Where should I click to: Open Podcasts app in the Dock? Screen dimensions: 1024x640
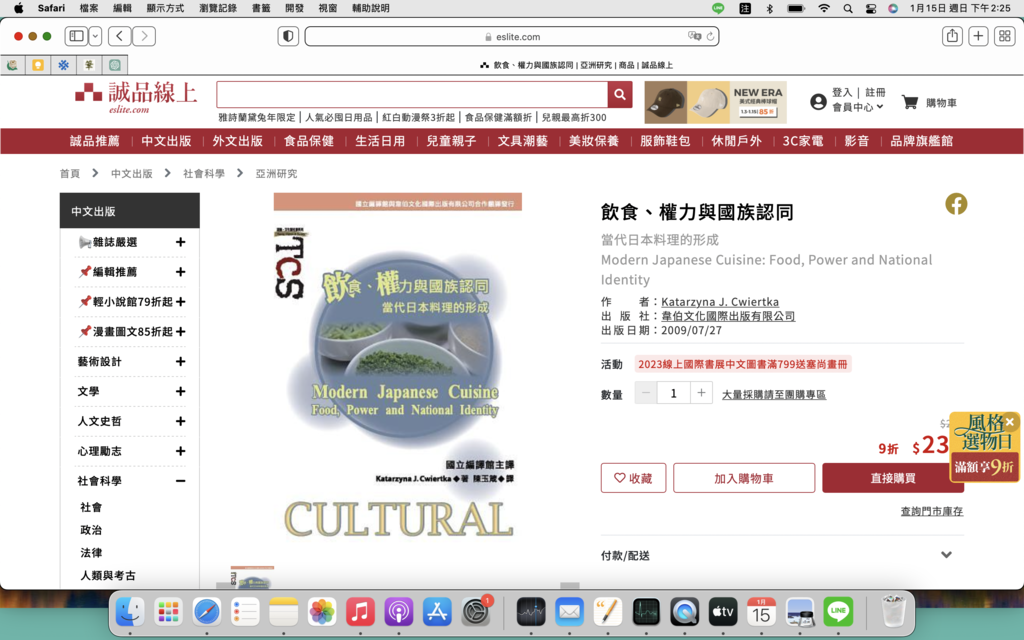click(x=398, y=612)
